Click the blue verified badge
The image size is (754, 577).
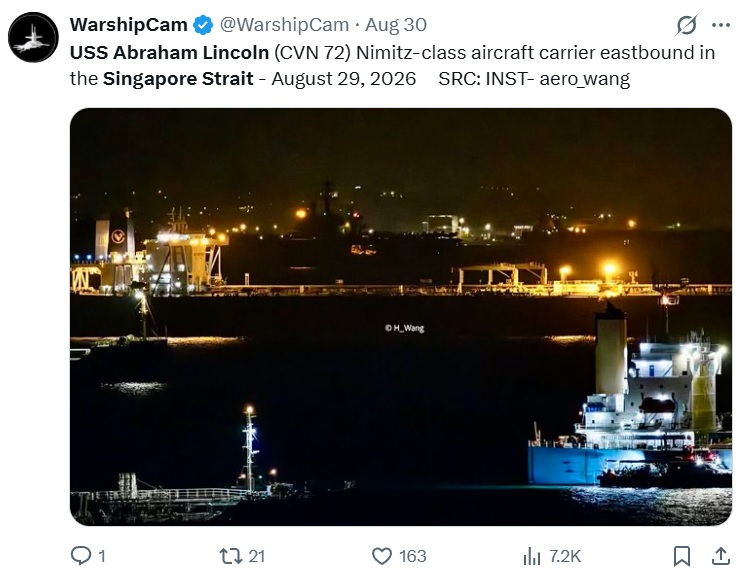(x=203, y=25)
